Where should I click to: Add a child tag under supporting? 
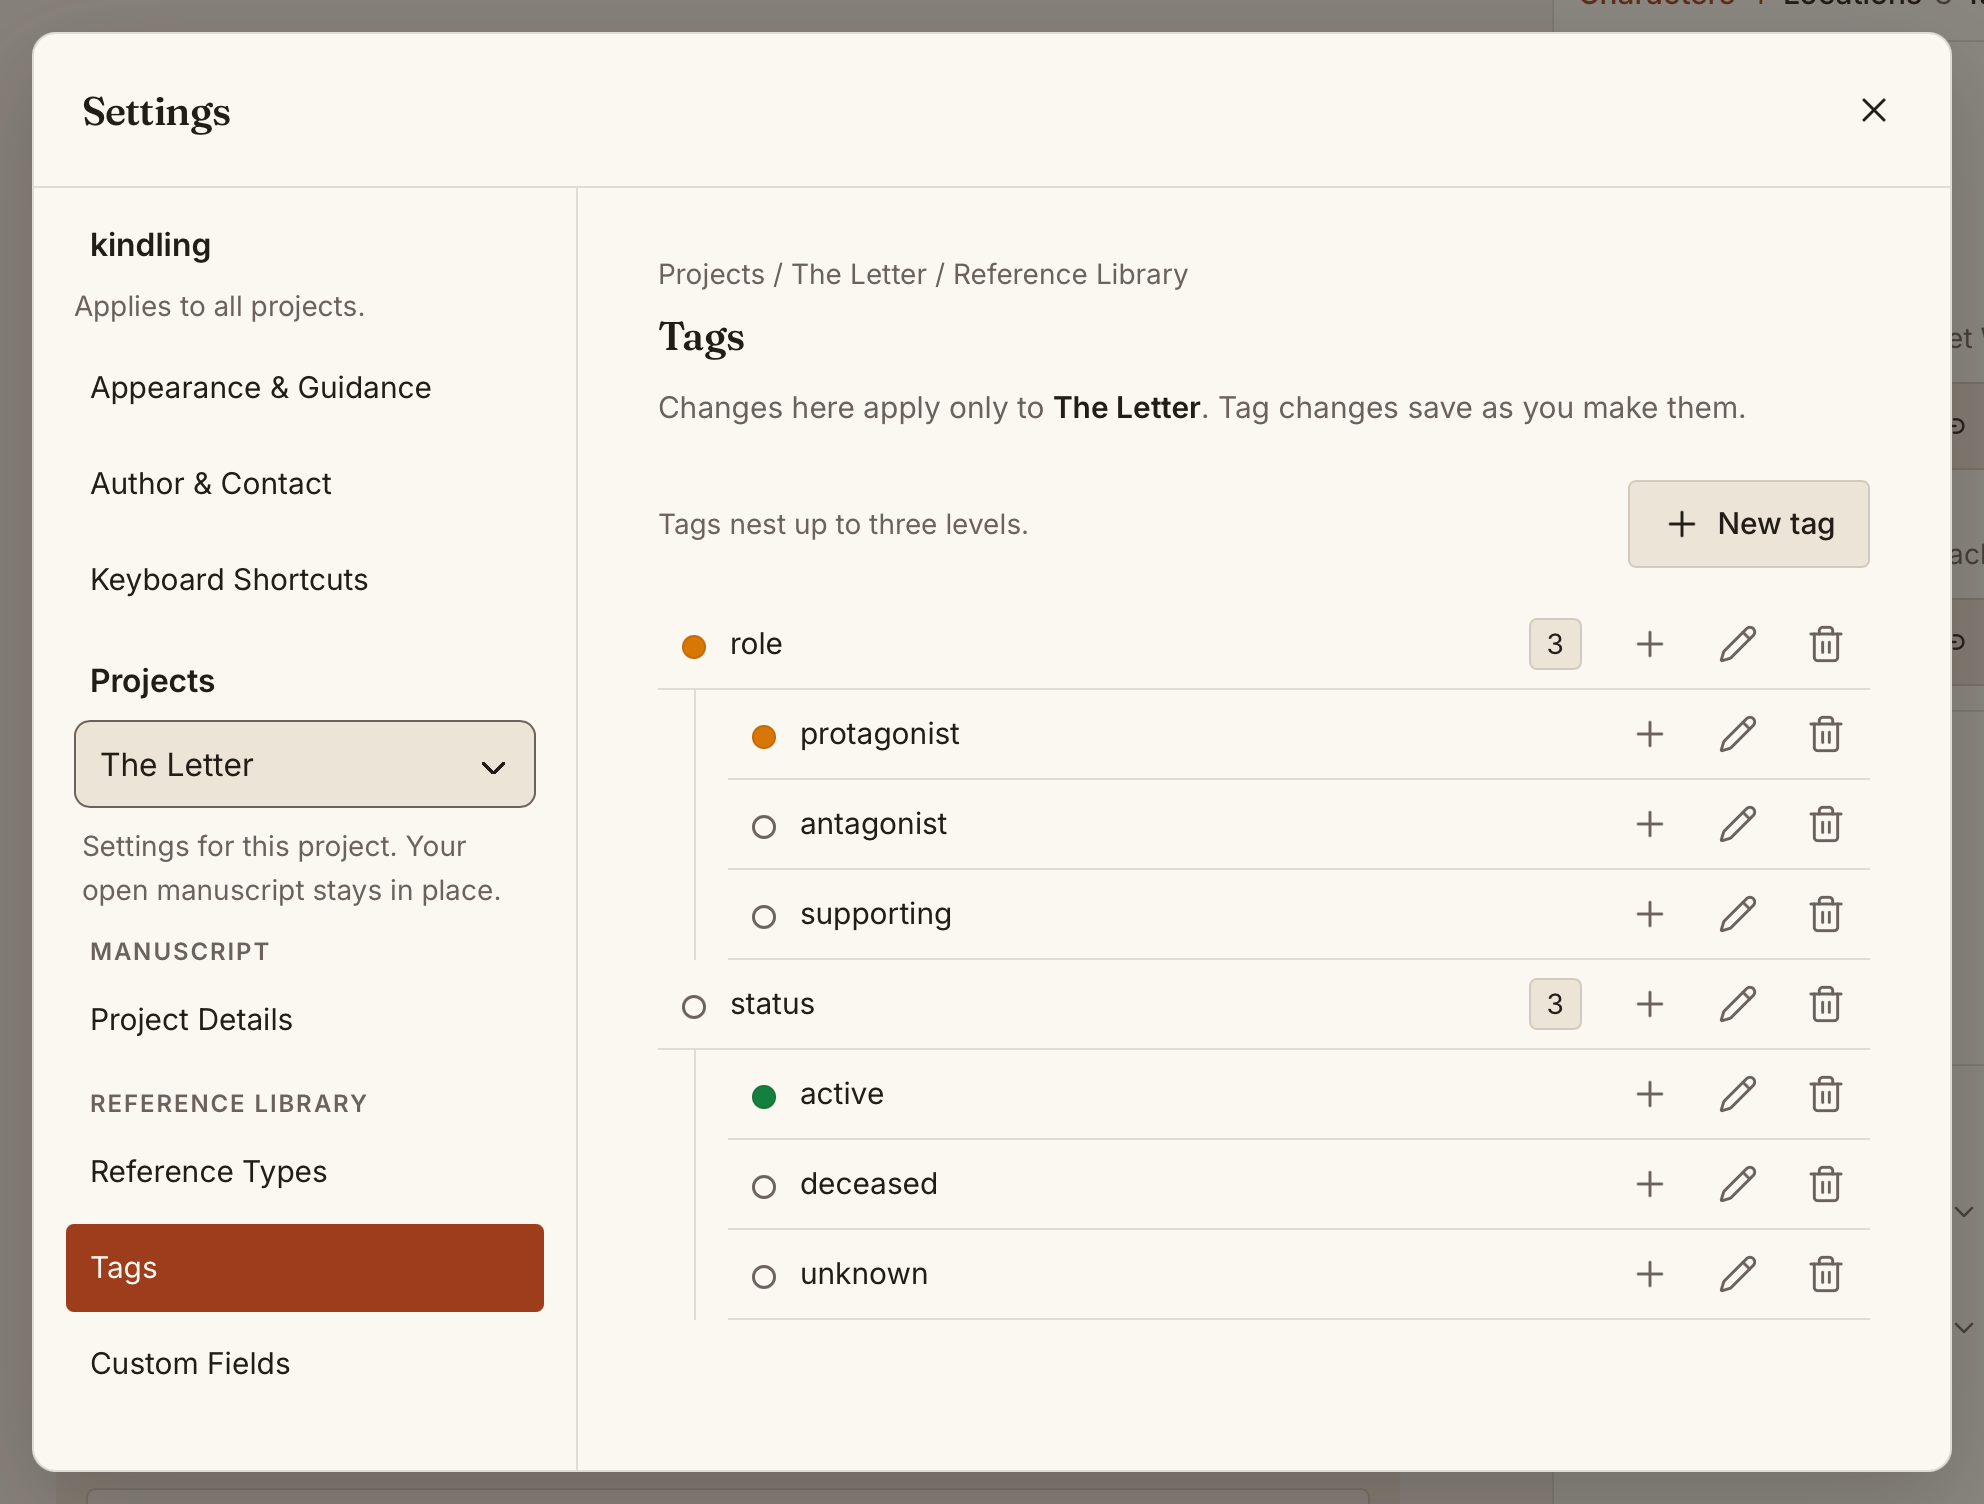(x=1650, y=914)
